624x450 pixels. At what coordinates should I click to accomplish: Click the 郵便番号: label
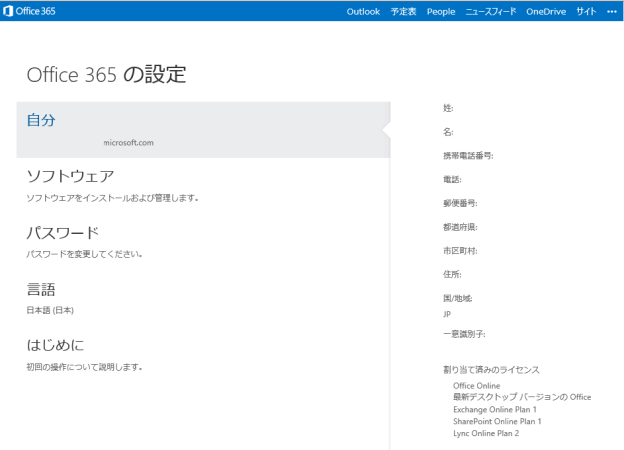(460, 203)
